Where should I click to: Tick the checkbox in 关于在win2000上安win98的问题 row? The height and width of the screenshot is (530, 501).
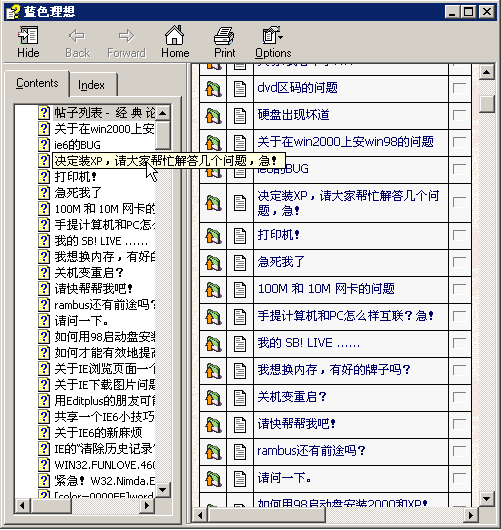[x=460, y=142]
